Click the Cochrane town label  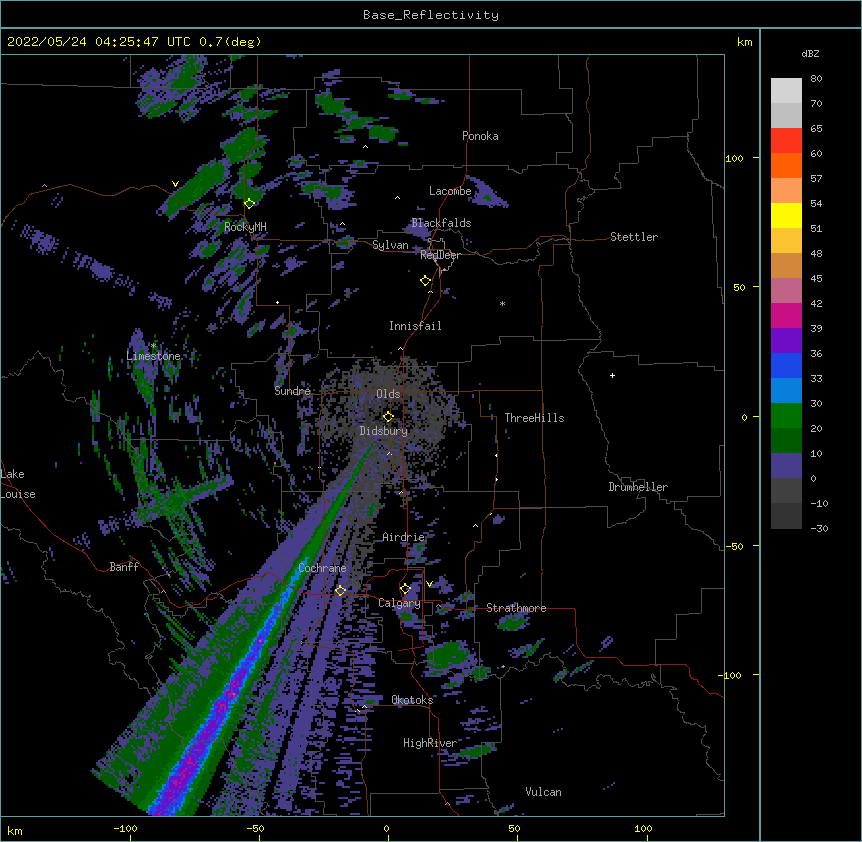click(x=322, y=568)
